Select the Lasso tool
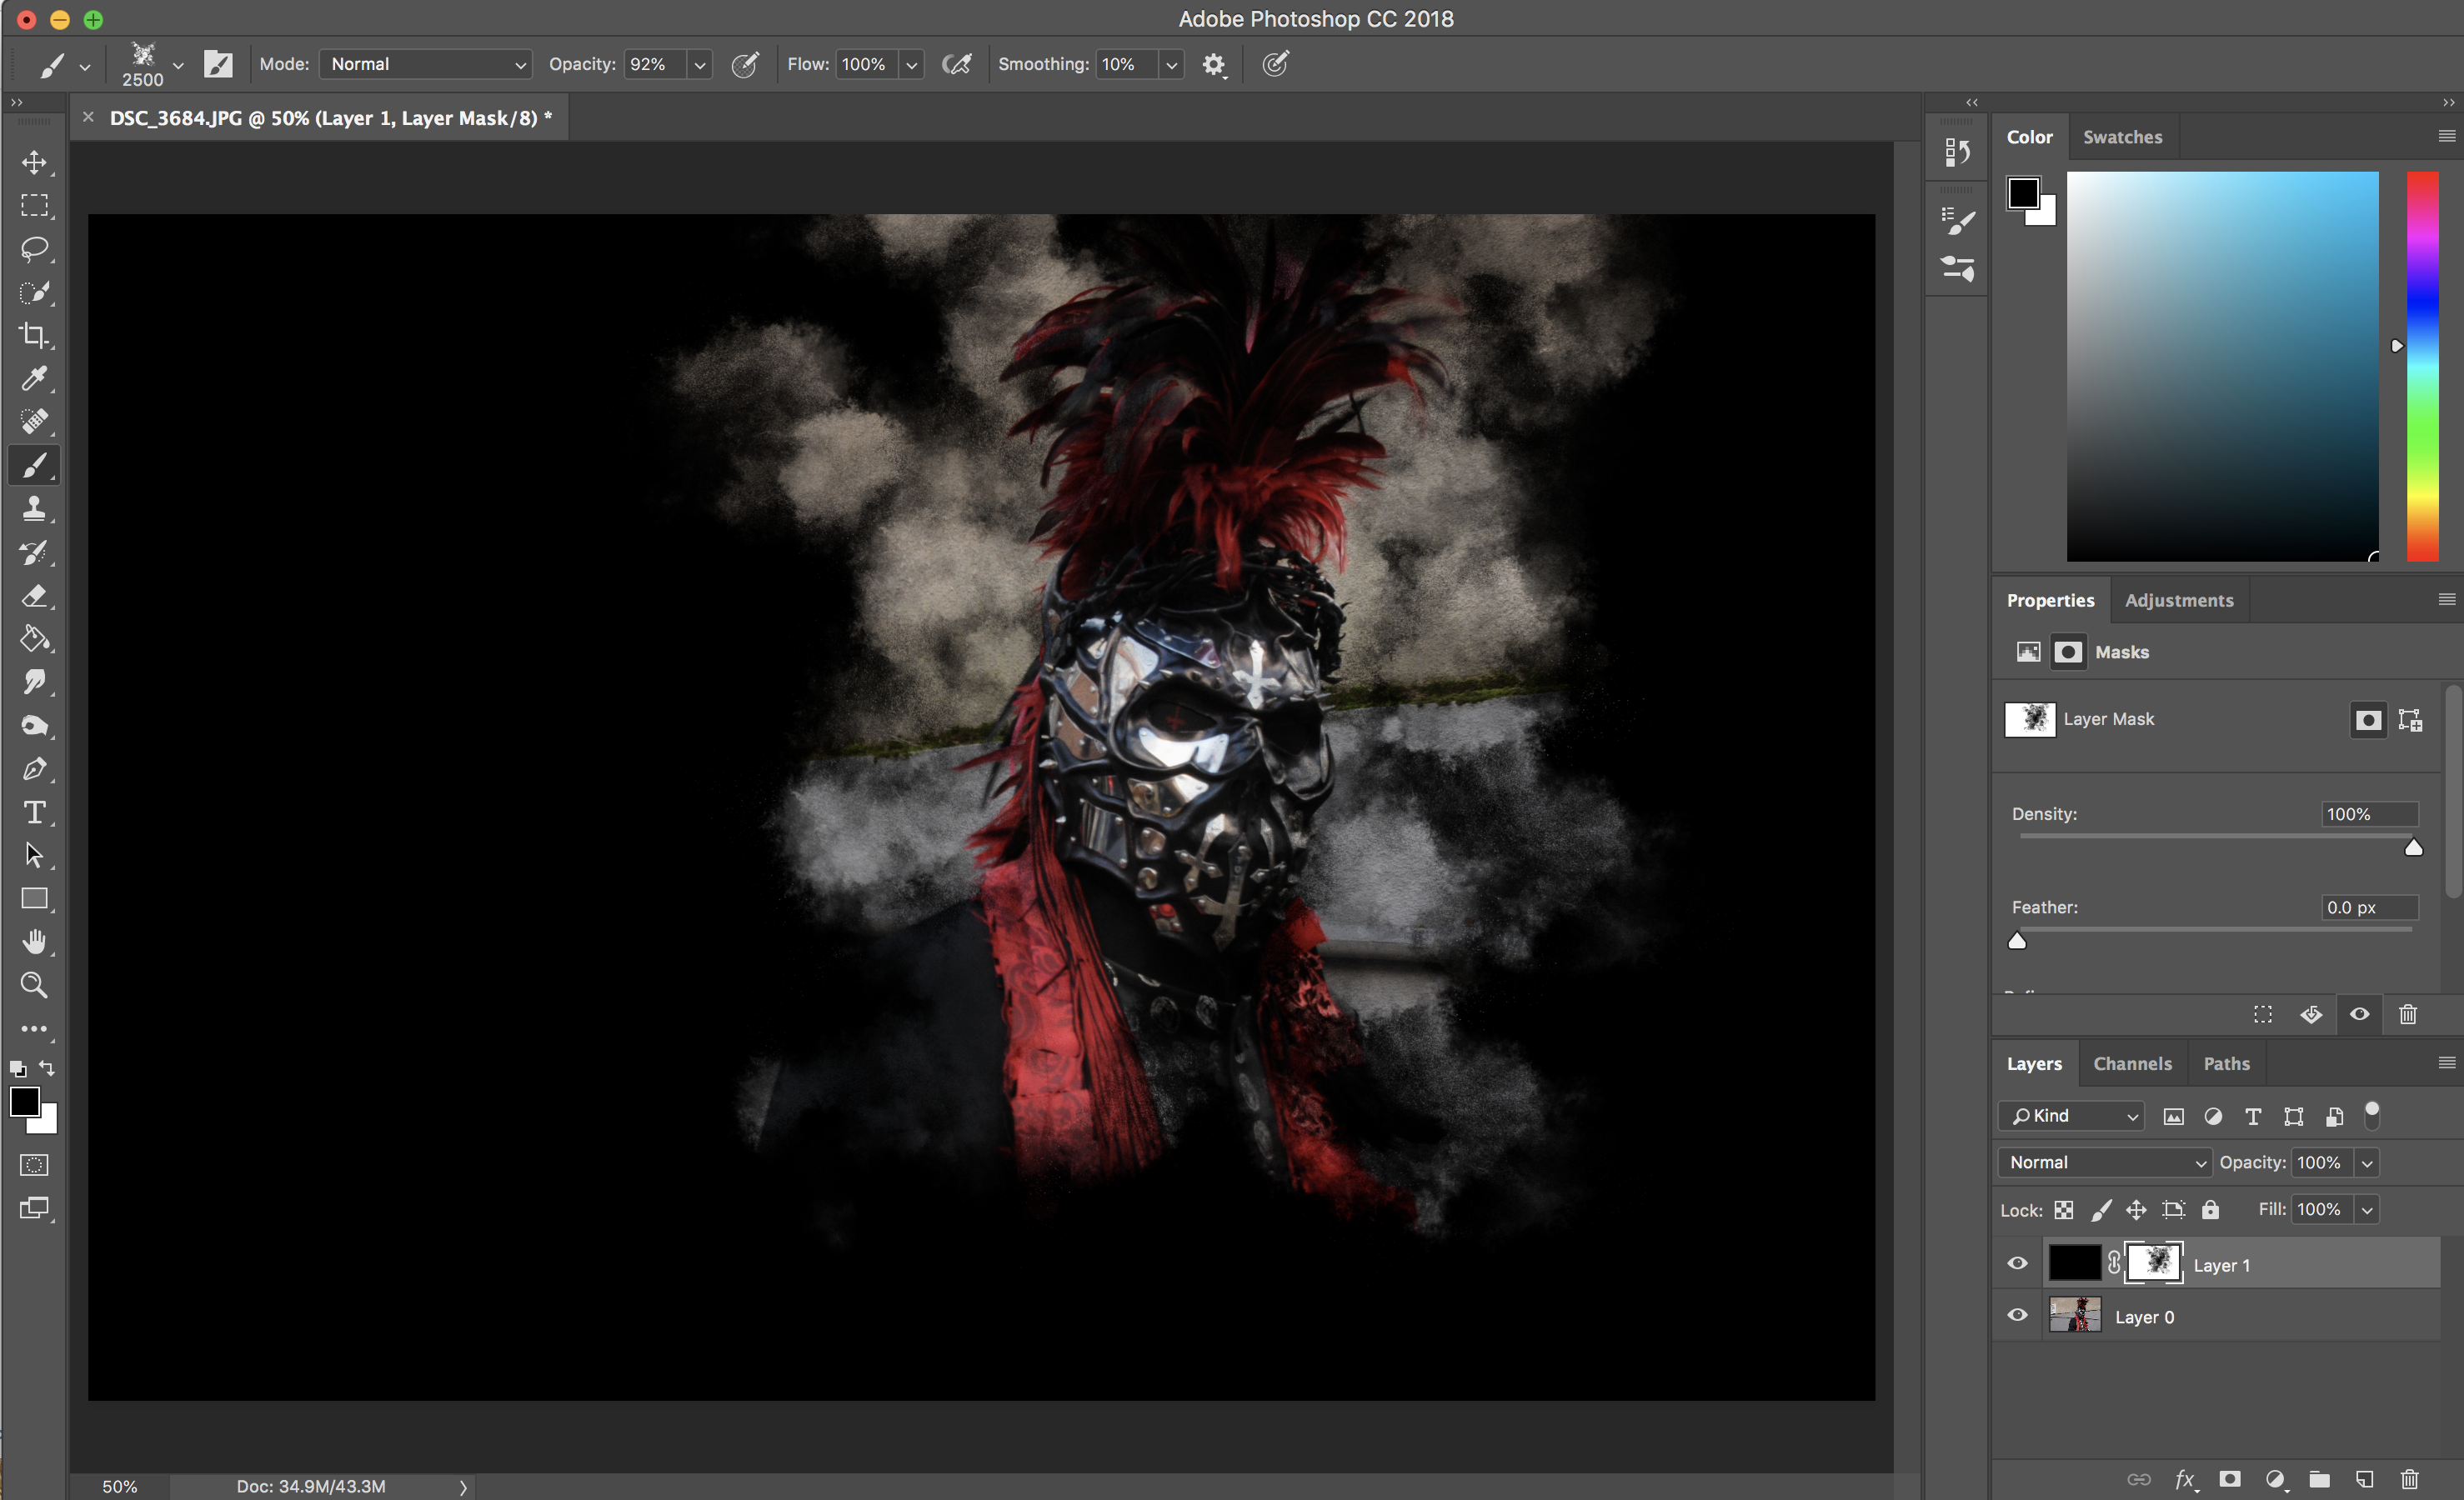The height and width of the screenshot is (1500, 2464). tap(34, 248)
